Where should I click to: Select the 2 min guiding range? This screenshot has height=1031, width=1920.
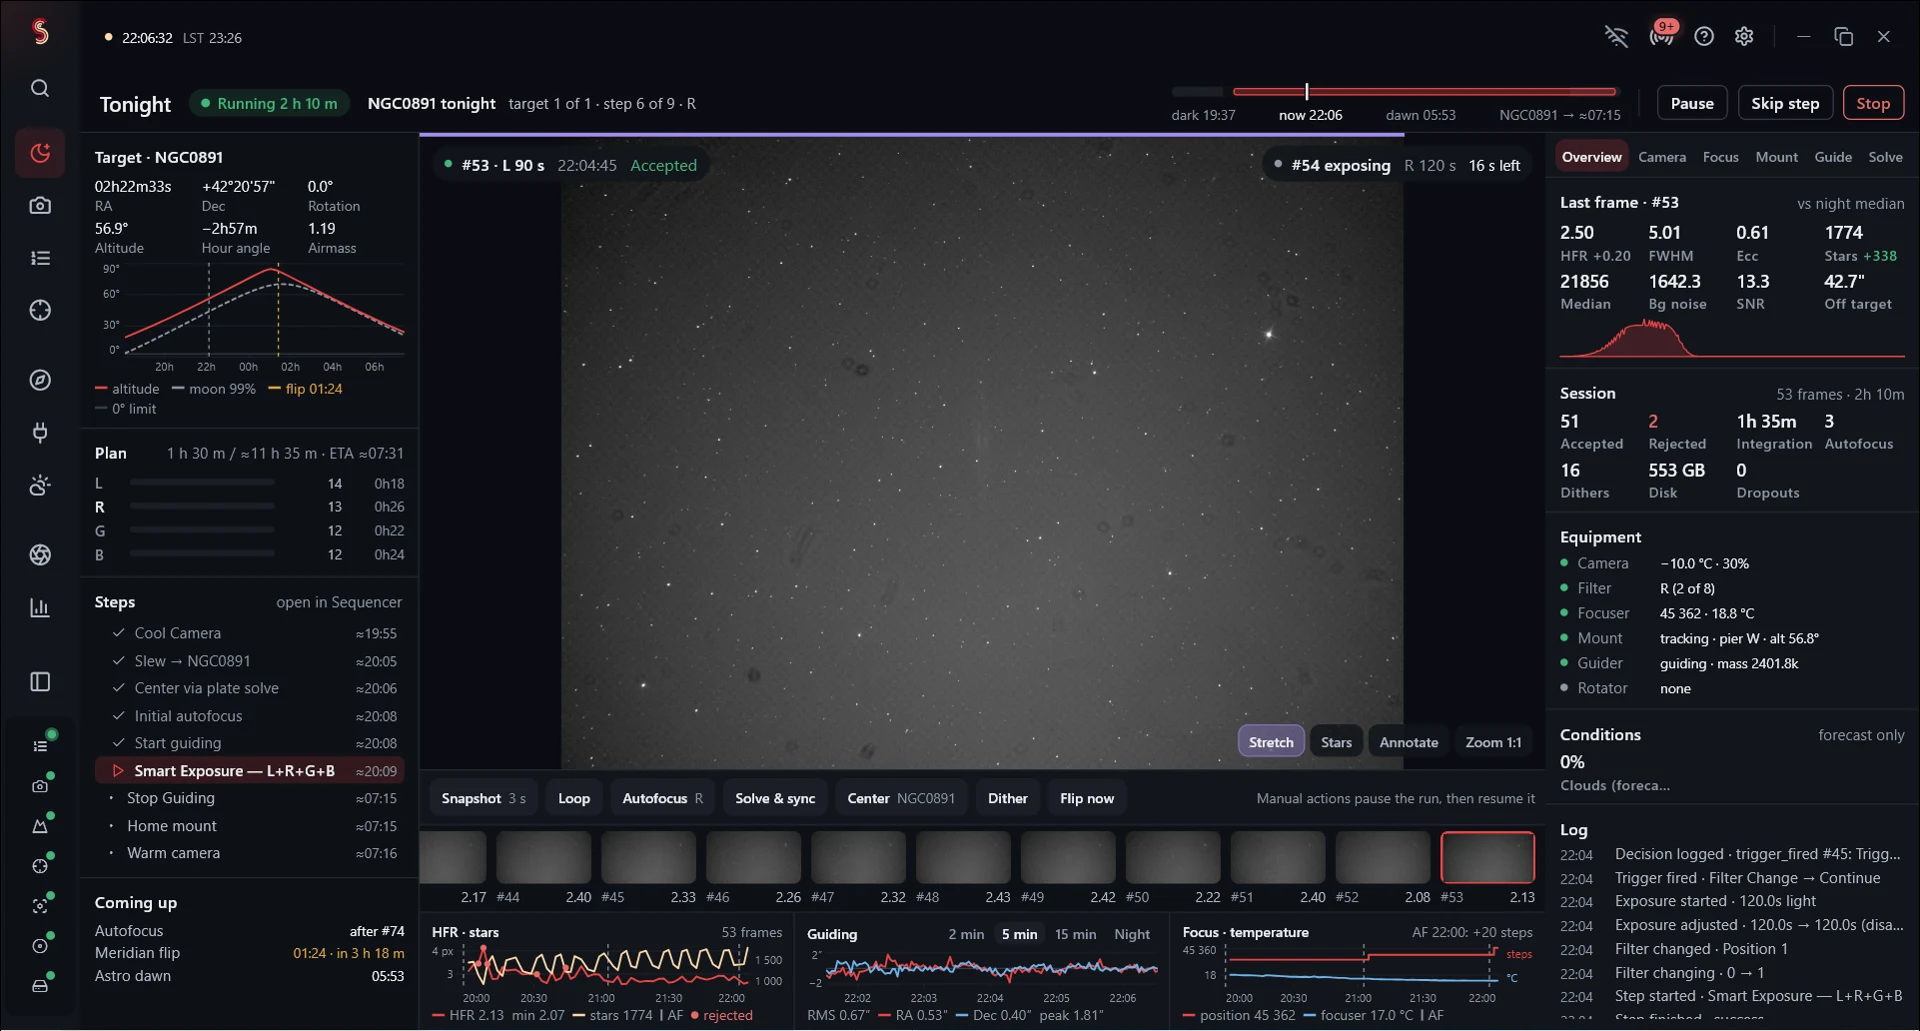point(966,934)
